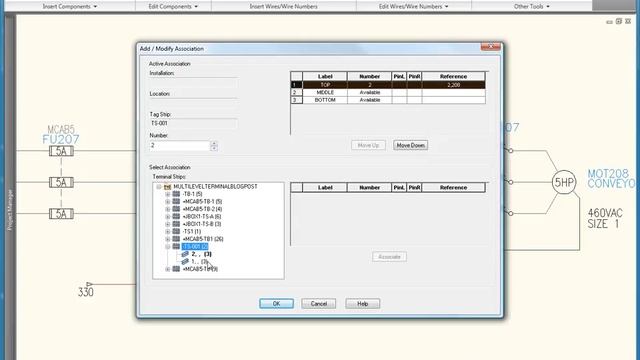640x360 pixels.
Task: Click the upper table's PinL column header
Action: pyautogui.click(x=399, y=76)
